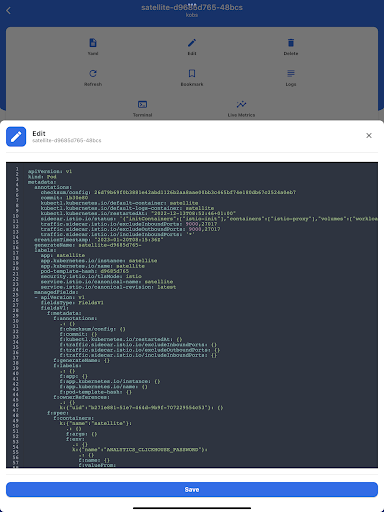Image resolution: width=384 pixels, height=512 pixels.
Task: Click the 'fieldsType: FieldsV1' line
Action: pyautogui.click(x=72, y=303)
